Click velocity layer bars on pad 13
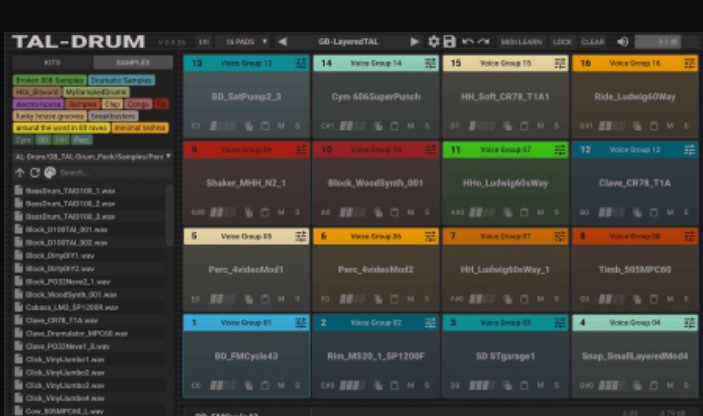The width and height of the screenshot is (703, 416). pyautogui.click(x=223, y=126)
